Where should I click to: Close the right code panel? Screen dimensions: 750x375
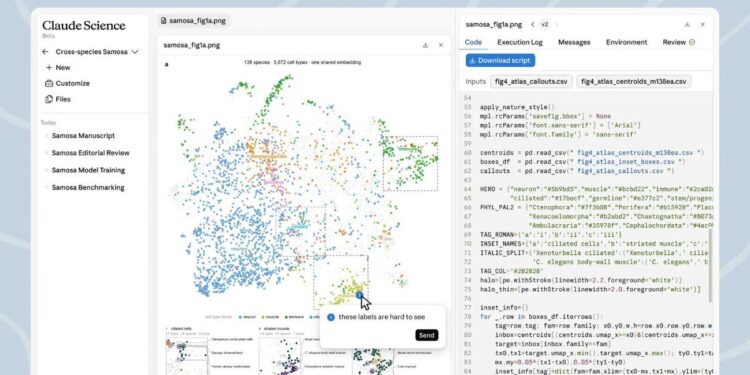pyautogui.click(x=703, y=24)
